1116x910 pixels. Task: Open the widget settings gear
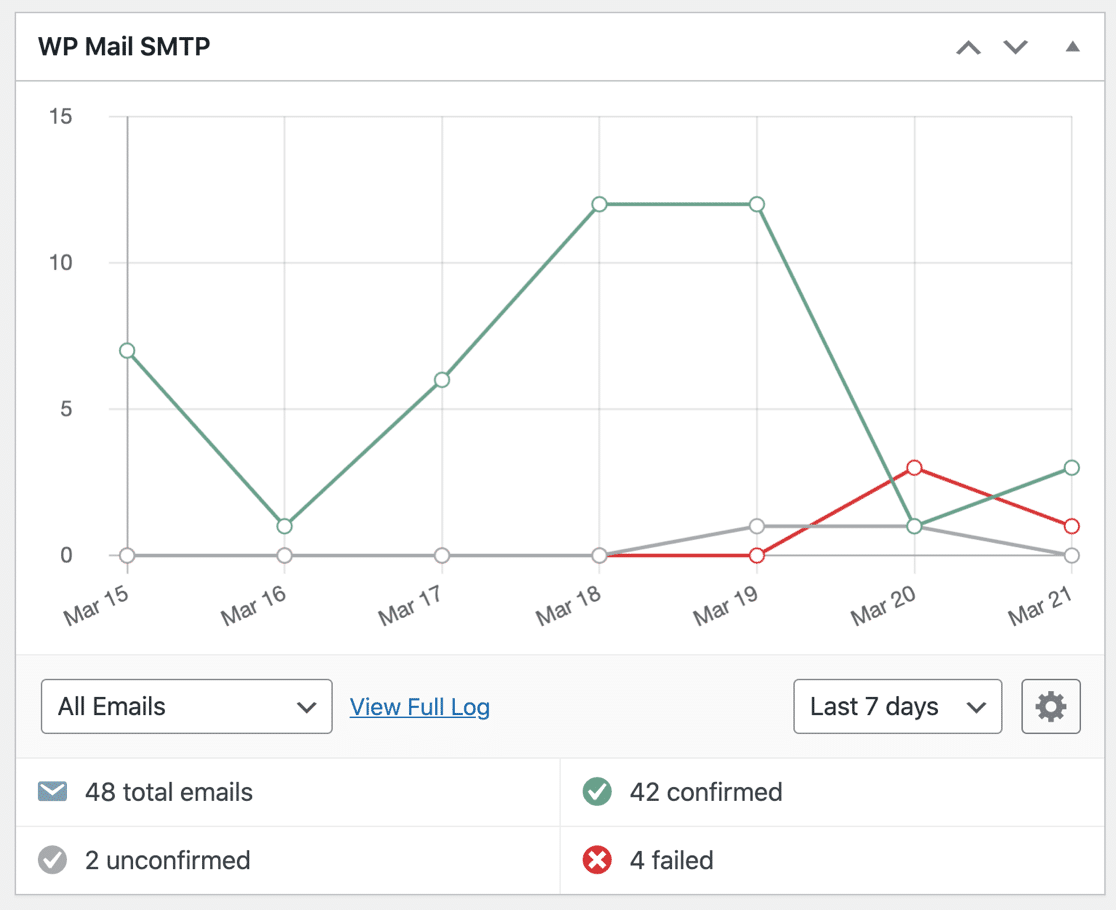(x=1051, y=707)
